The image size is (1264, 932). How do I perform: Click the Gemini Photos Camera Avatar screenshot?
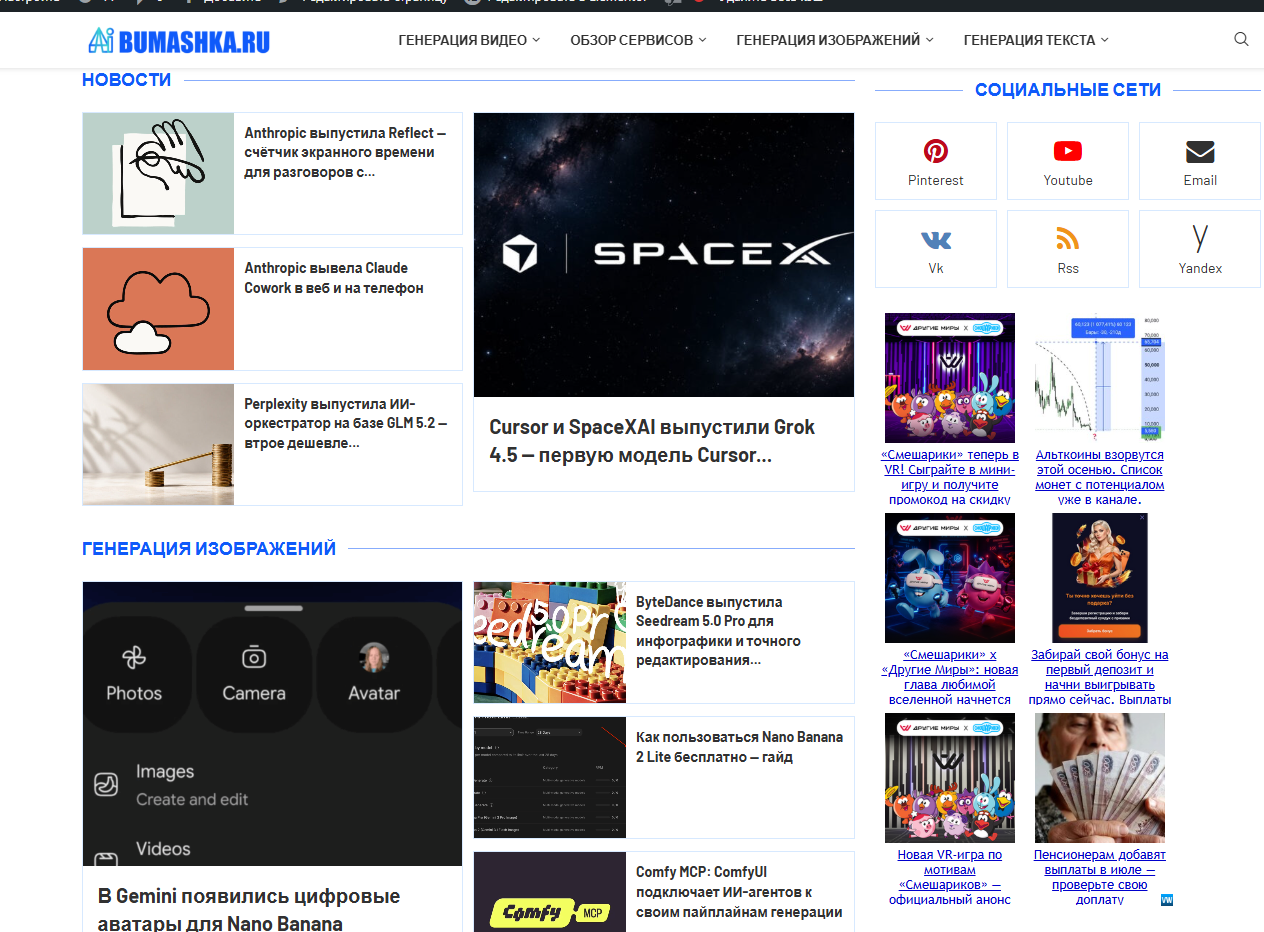click(272, 724)
